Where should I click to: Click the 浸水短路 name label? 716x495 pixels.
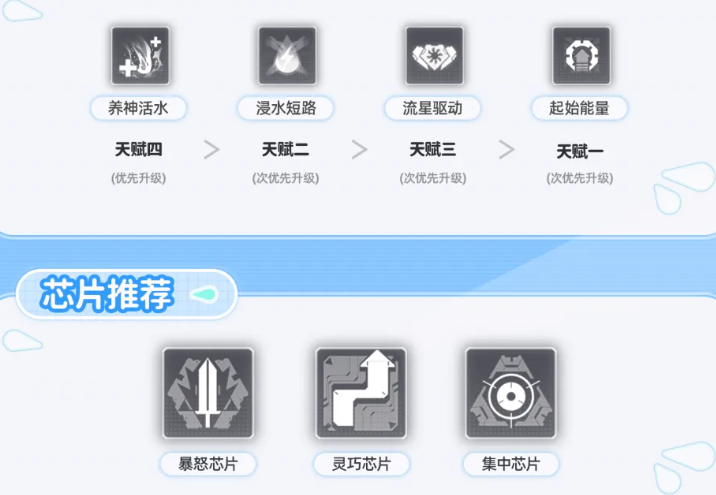point(286,108)
